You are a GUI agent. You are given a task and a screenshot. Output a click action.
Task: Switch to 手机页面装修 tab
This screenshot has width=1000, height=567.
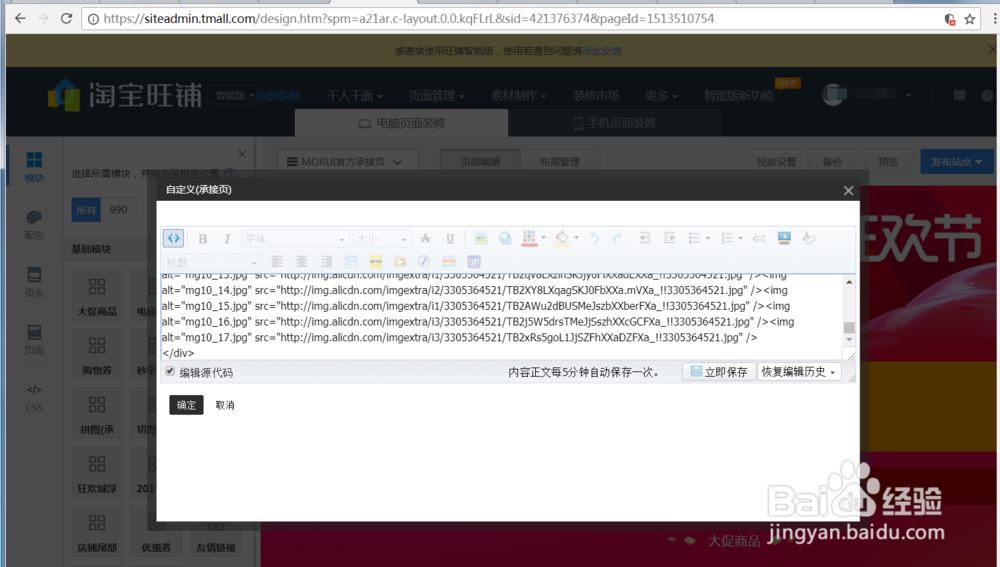click(615, 122)
